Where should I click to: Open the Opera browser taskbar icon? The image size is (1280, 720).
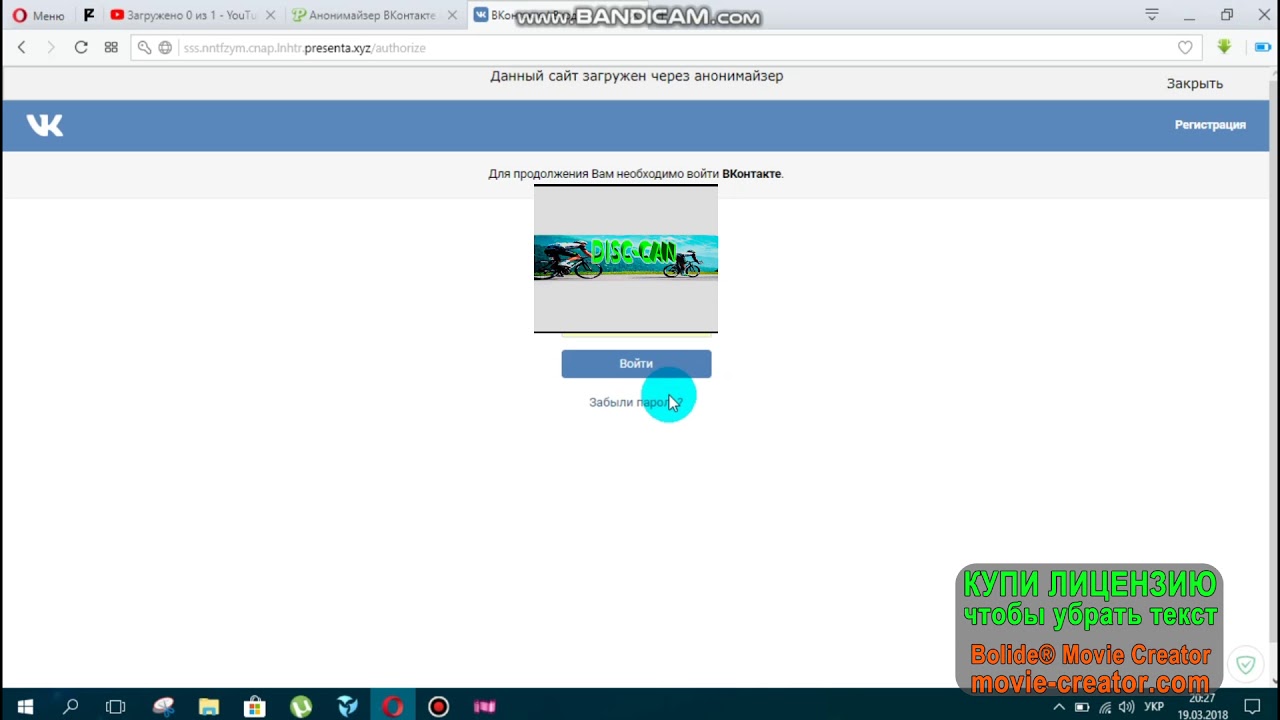(393, 706)
